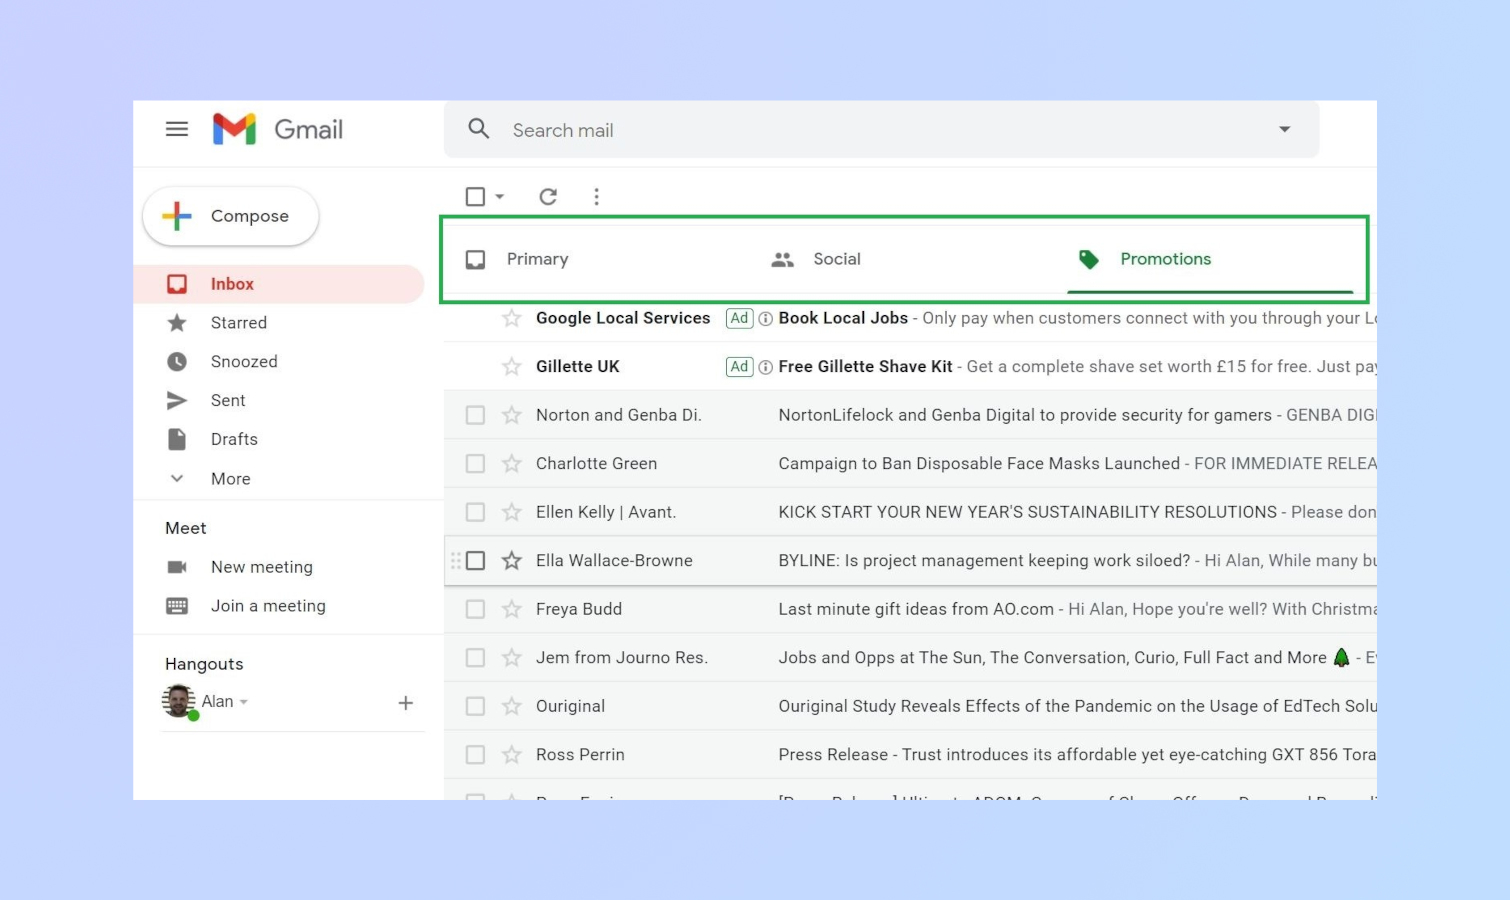Open the Sent folder
The image size is (1510, 900).
tap(228, 400)
